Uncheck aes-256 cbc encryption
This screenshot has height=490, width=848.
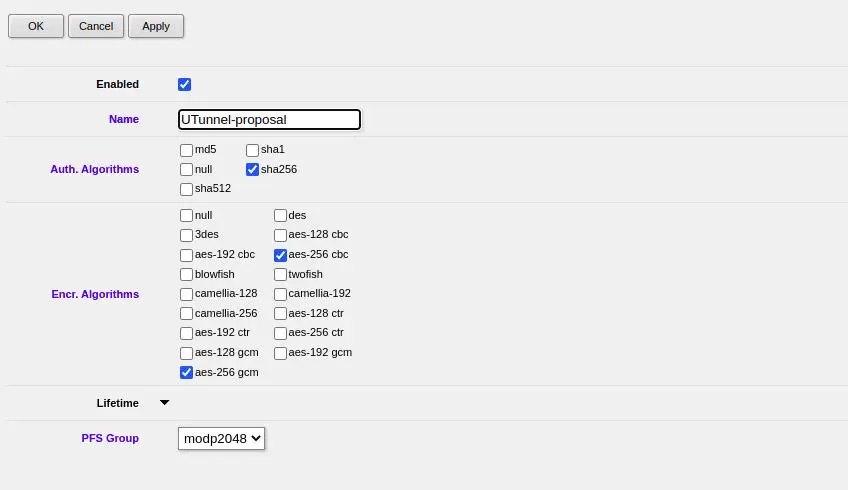coord(280,255)
